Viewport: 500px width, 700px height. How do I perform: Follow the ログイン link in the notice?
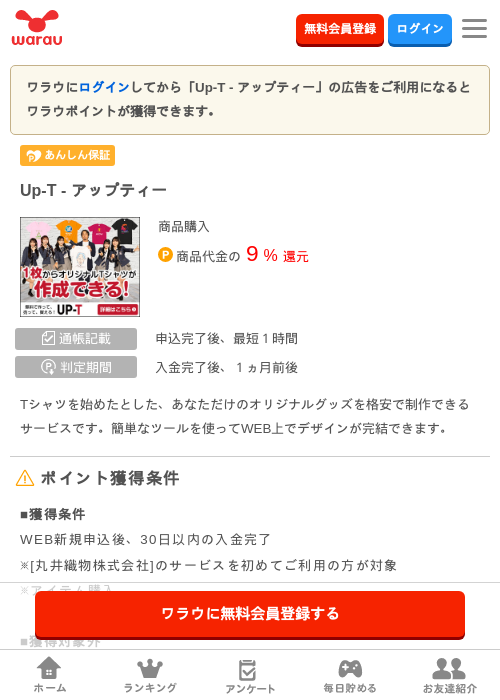click(x=104, y=87)
